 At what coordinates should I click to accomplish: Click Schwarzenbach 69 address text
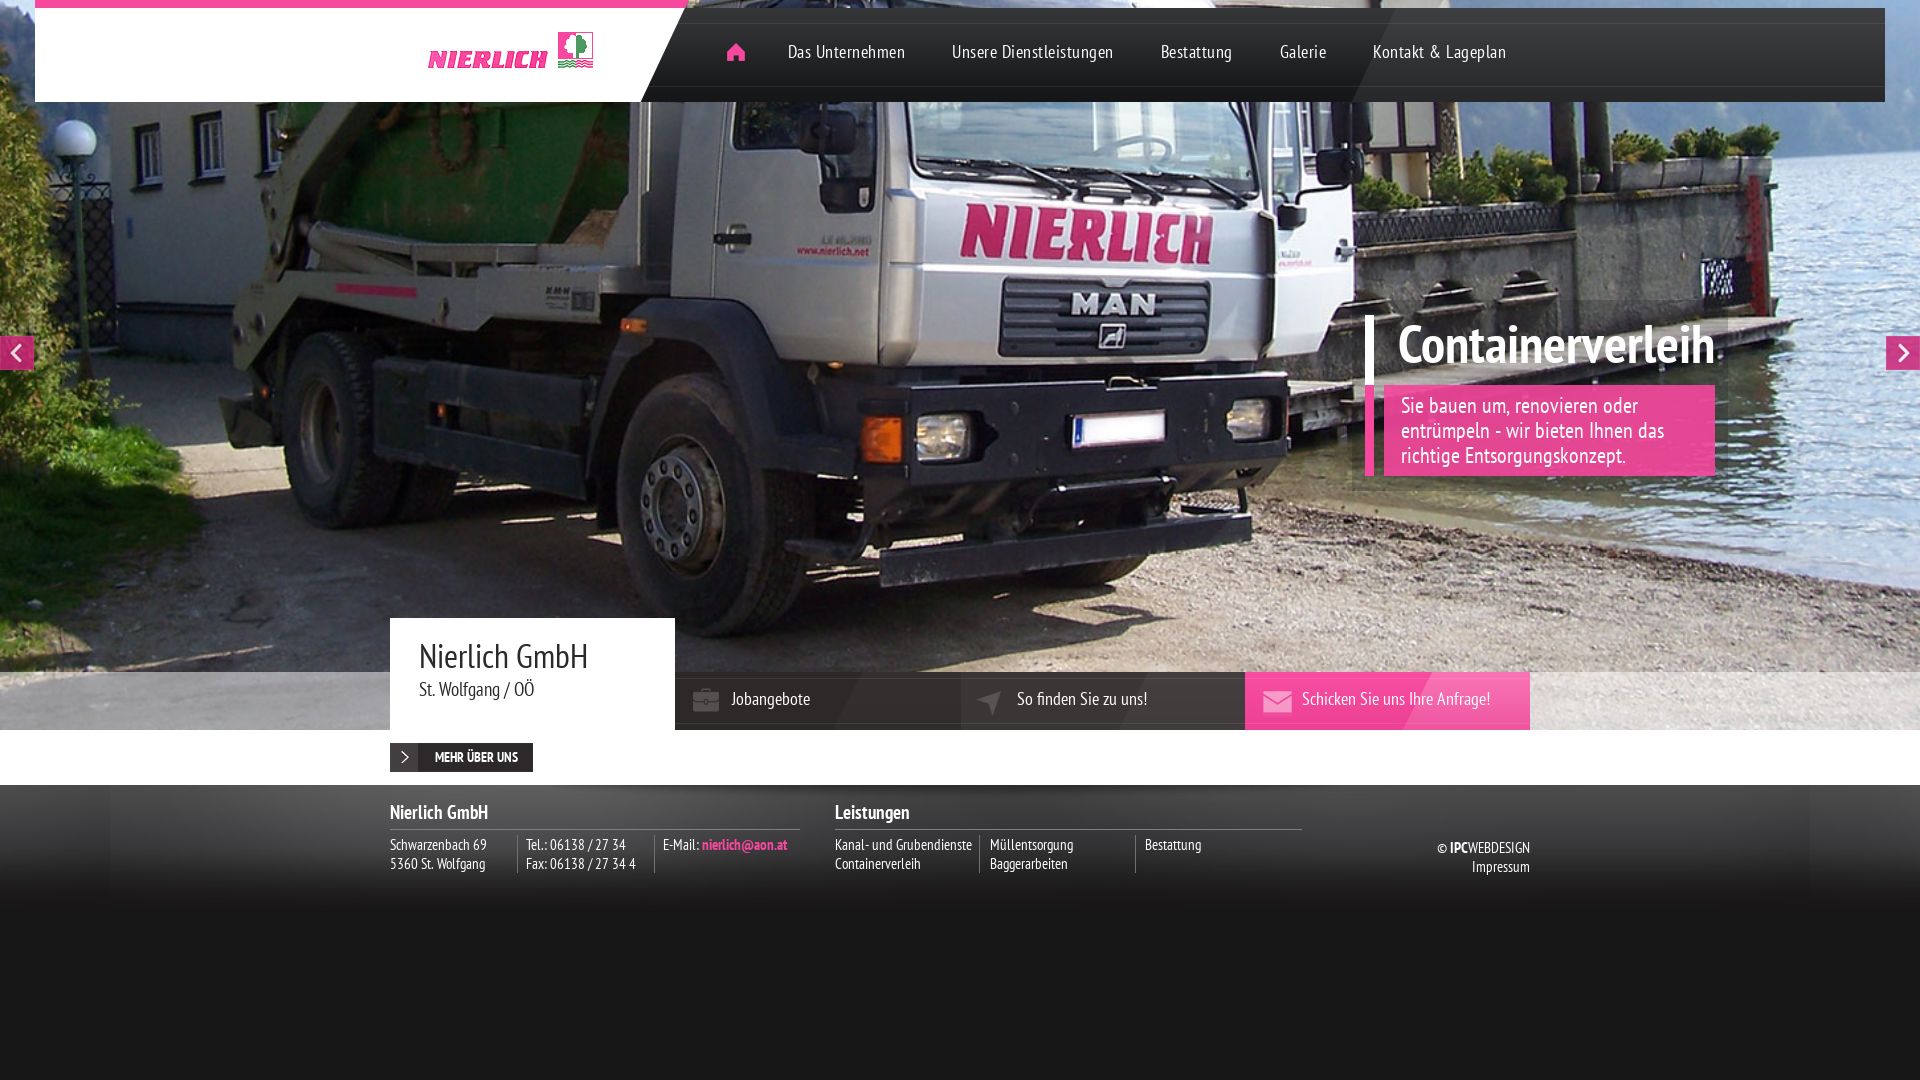click(438, 845)
